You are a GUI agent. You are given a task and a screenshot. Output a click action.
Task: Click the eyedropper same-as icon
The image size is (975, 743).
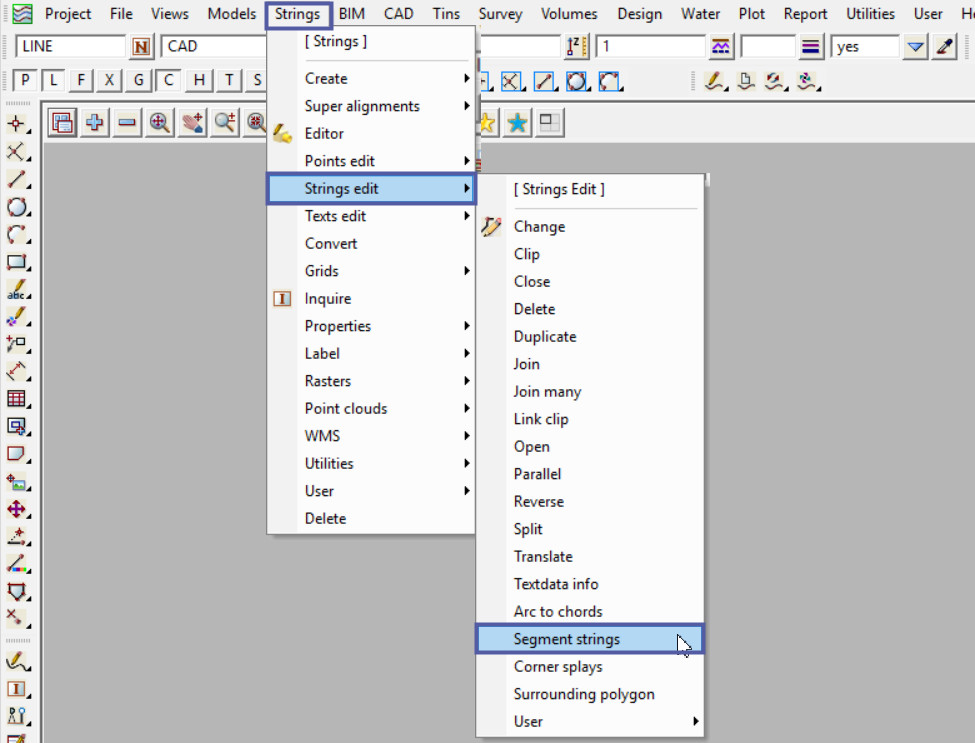pos(945,47)
